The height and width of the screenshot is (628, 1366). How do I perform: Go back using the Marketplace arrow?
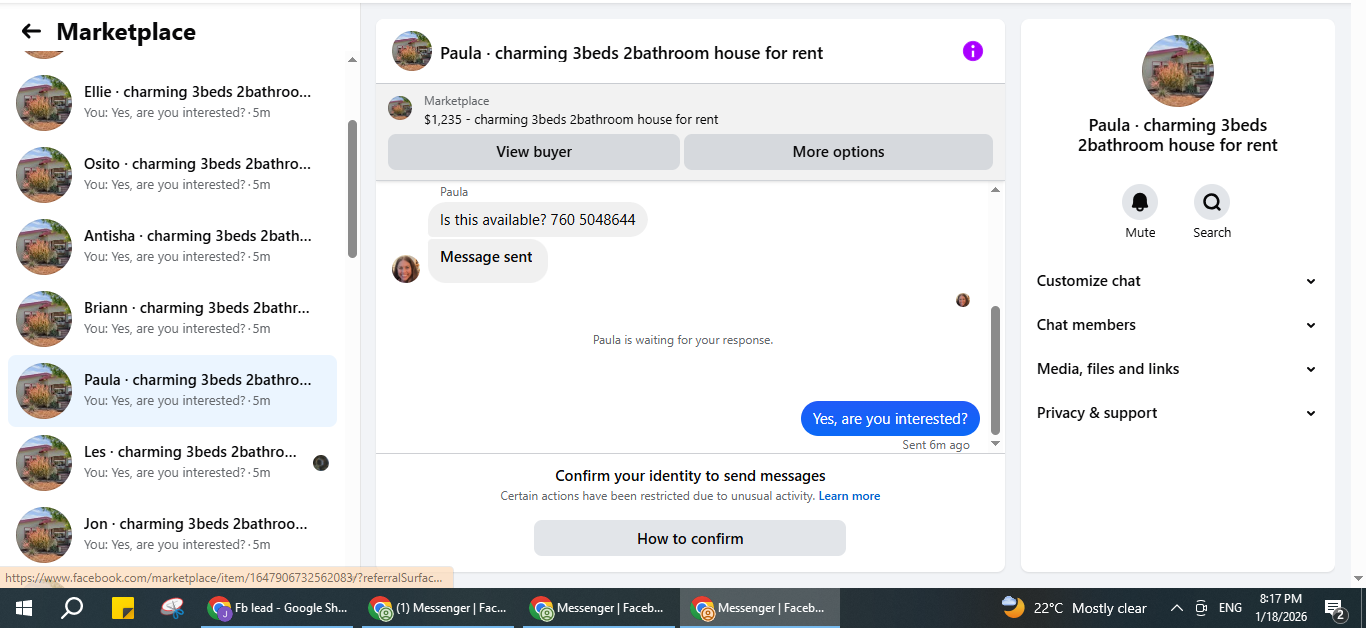(x=31, y=32)
